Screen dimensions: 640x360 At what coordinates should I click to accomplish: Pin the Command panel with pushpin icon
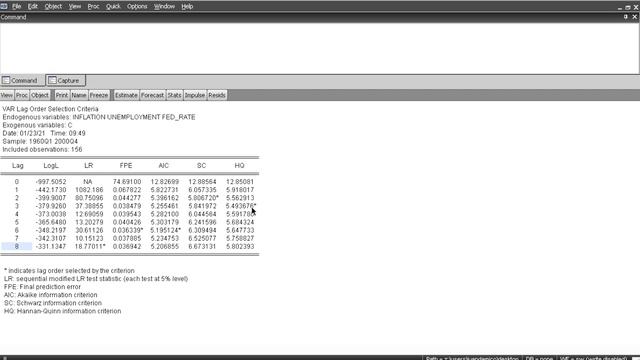point(625,17)
